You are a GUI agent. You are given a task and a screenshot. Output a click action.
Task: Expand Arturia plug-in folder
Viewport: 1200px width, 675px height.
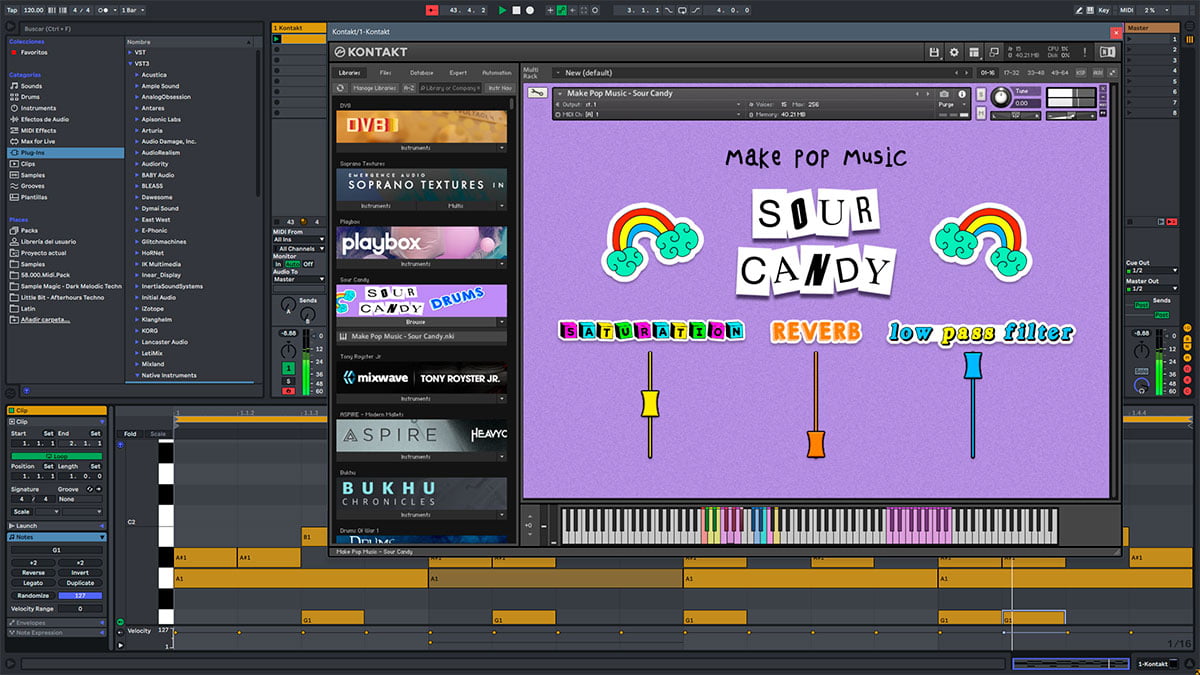[x=139, y=130]
